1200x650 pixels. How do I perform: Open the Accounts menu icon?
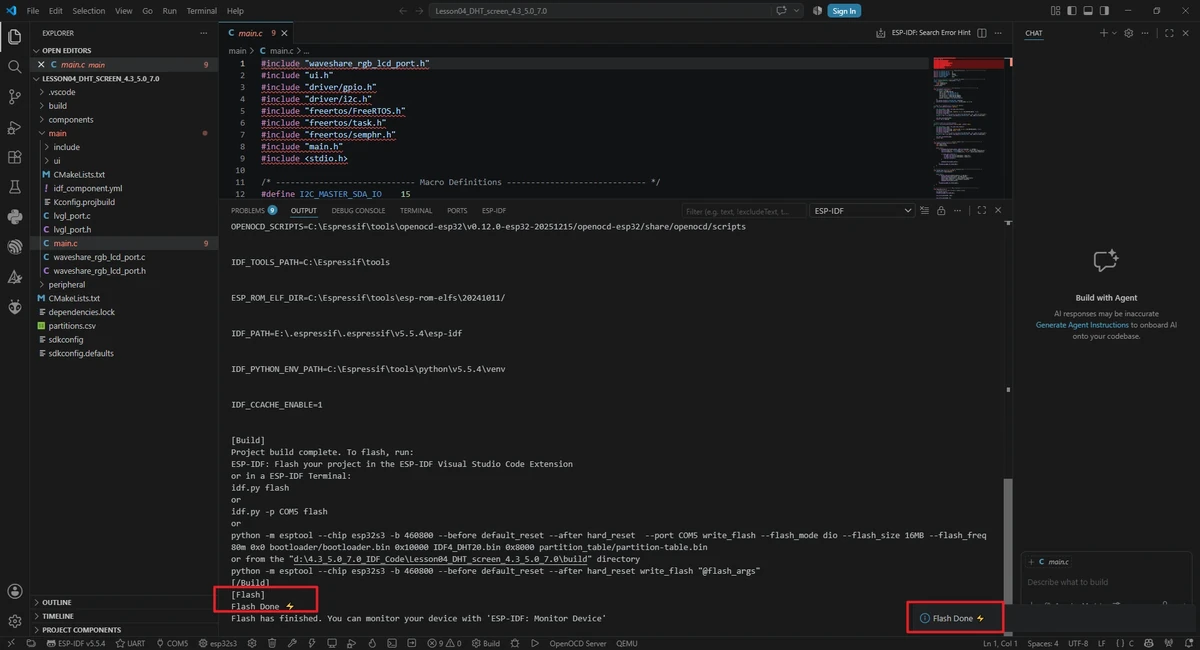[14, 592]
